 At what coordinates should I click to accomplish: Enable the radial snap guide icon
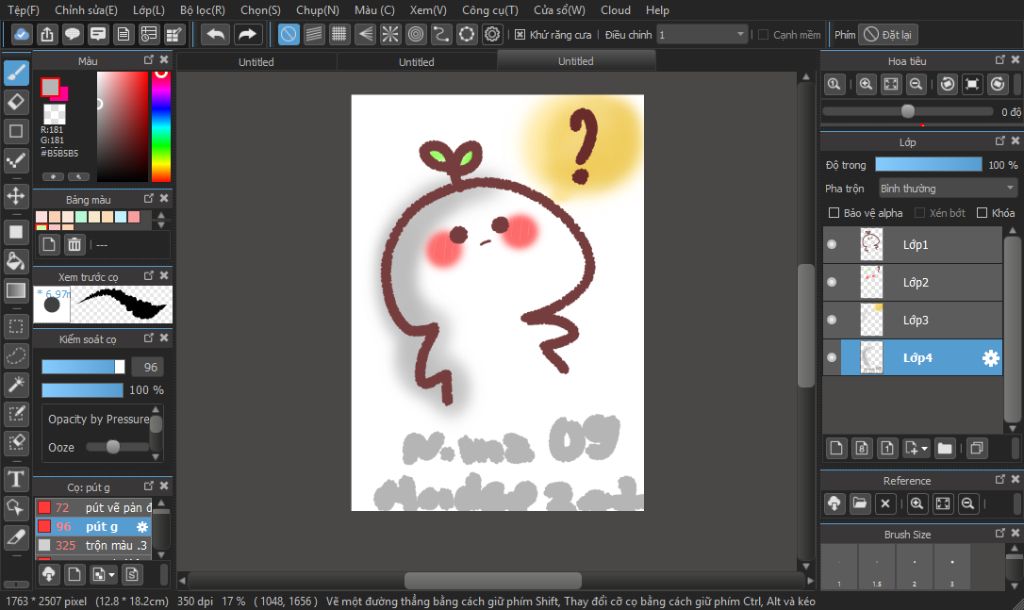(x=390, y=35)
